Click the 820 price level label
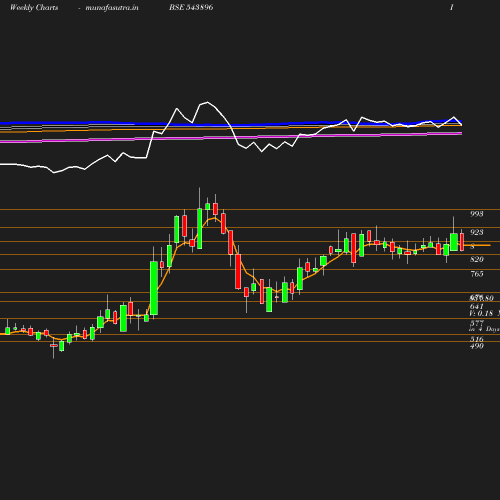The height and width of the screenshot is (500, 500). (477, 259)
